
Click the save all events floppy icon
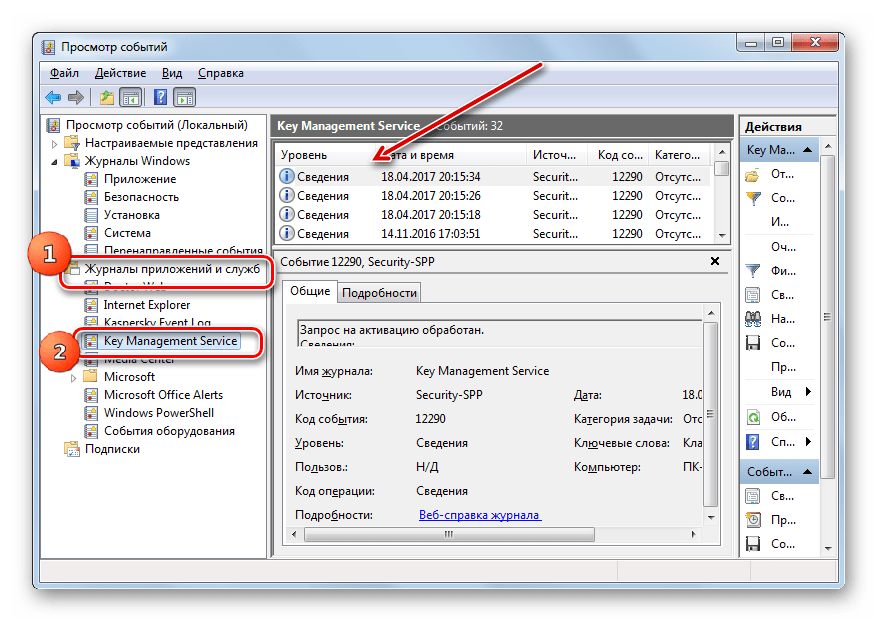753,343
